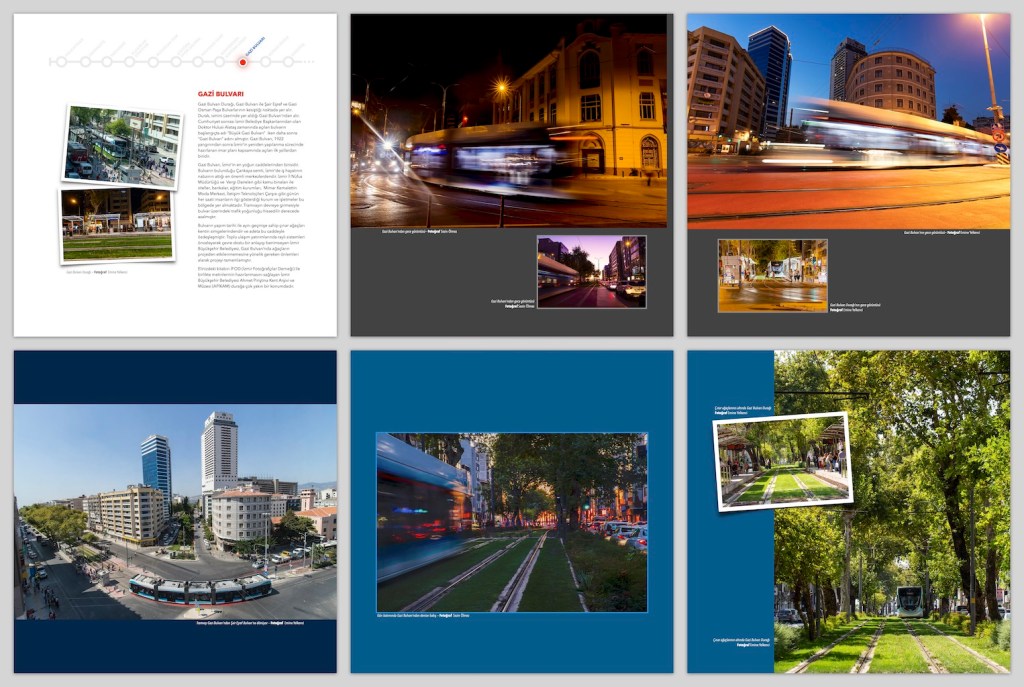Open the blurred tram photo with orange road
The width and height of the screenshot is (1024, 687).
[848, 120]
